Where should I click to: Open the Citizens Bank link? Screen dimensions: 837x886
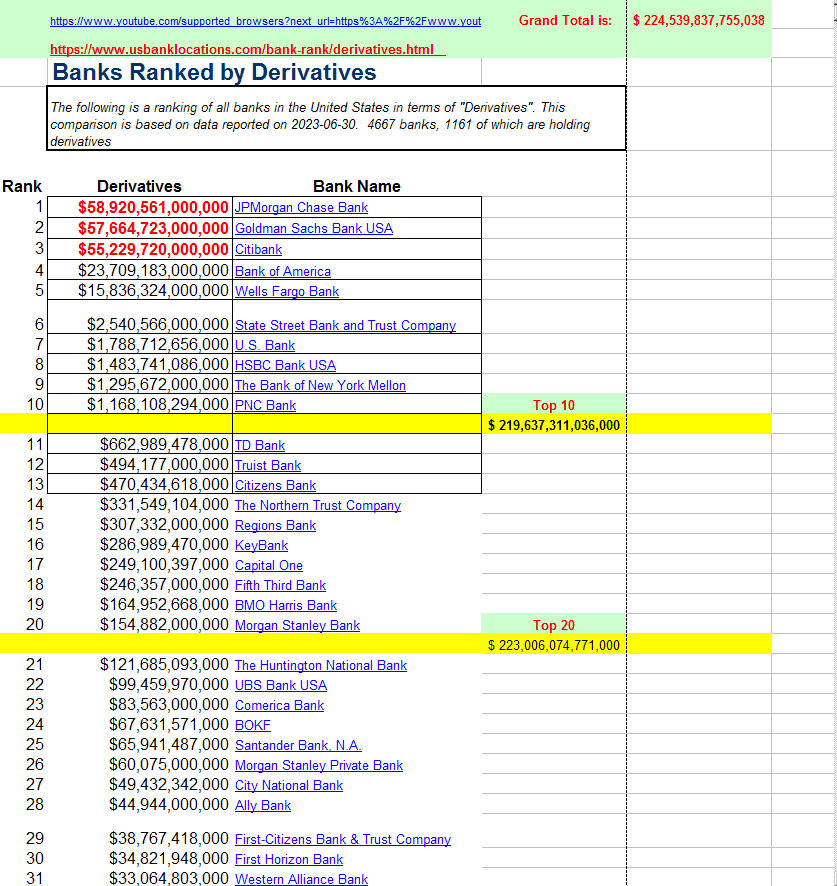tap(275, 485)
